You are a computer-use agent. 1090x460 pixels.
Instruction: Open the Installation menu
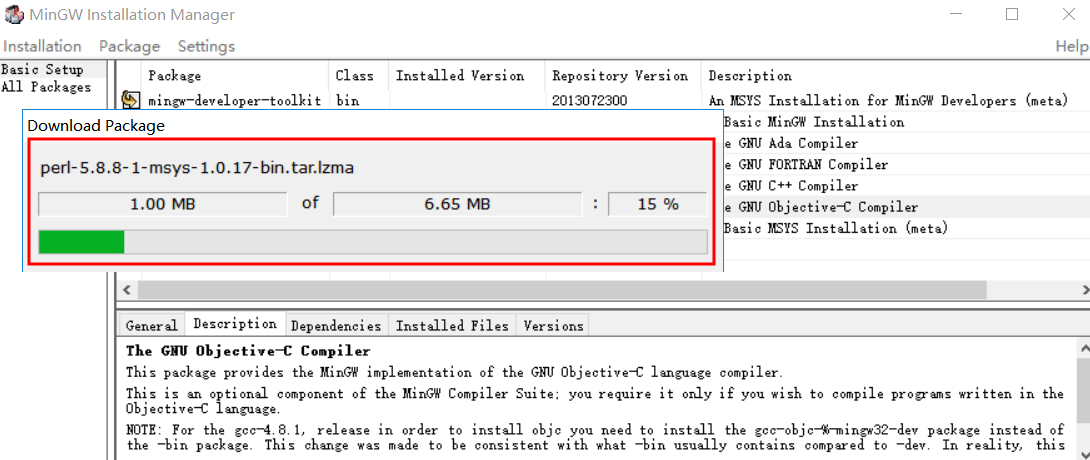42,47
